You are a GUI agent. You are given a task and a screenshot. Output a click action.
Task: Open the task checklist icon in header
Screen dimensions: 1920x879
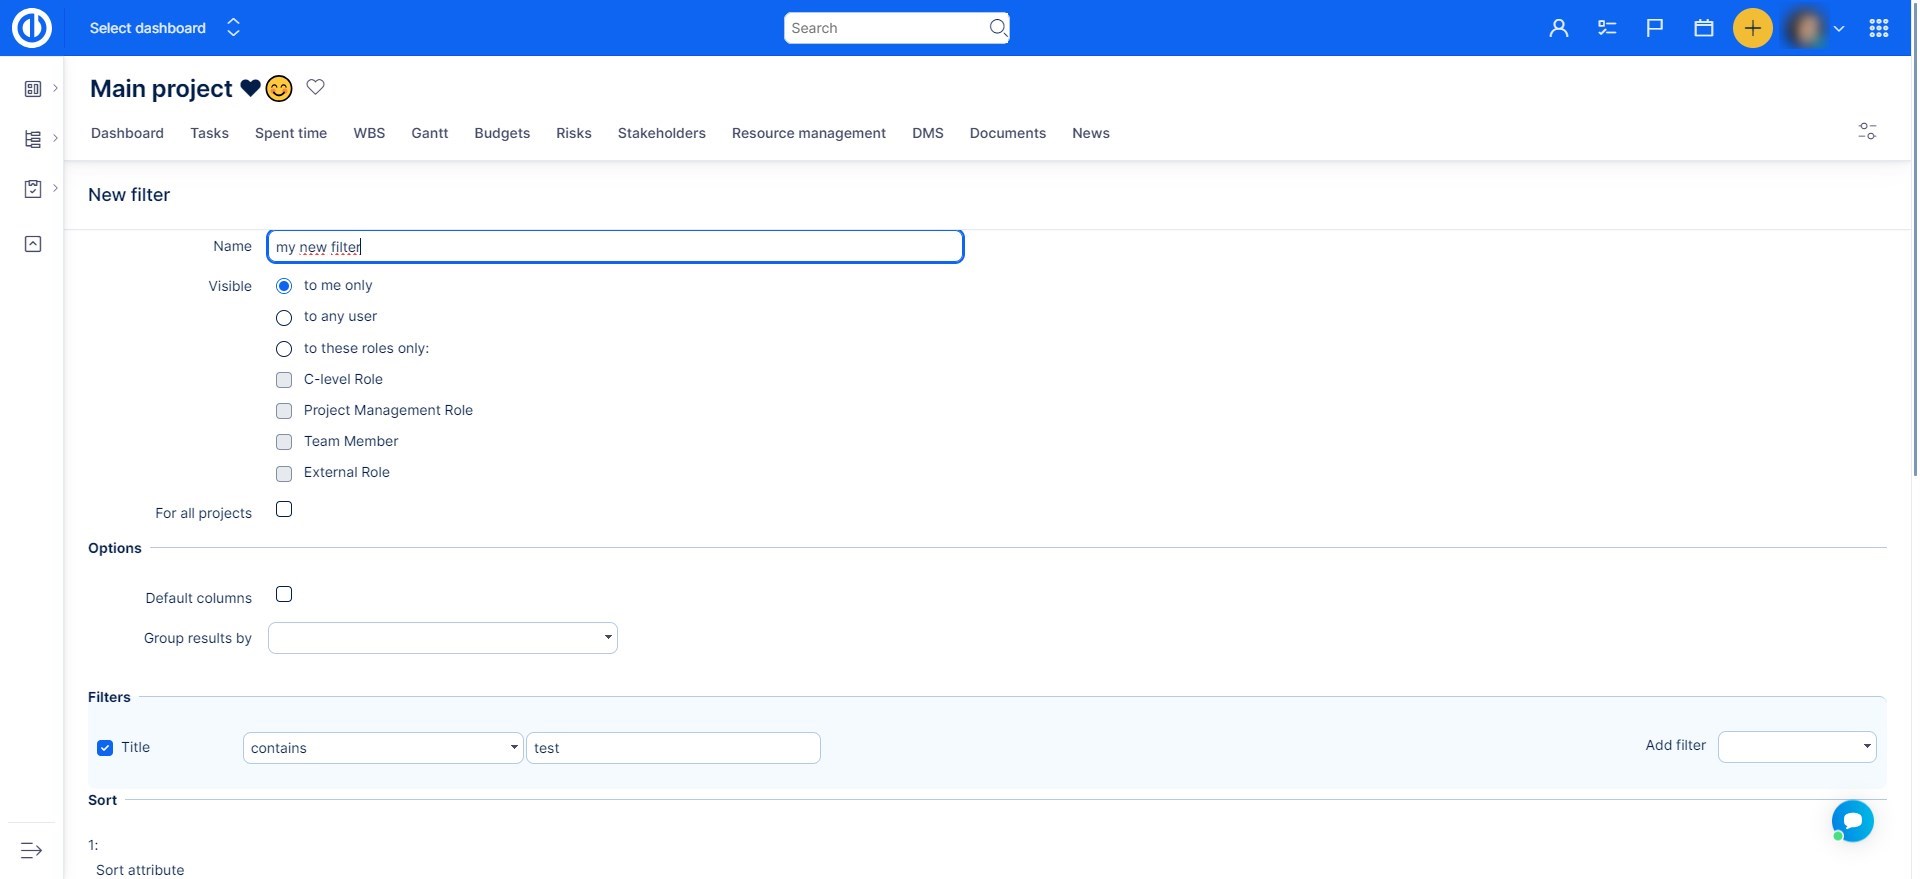[1607, 28]
